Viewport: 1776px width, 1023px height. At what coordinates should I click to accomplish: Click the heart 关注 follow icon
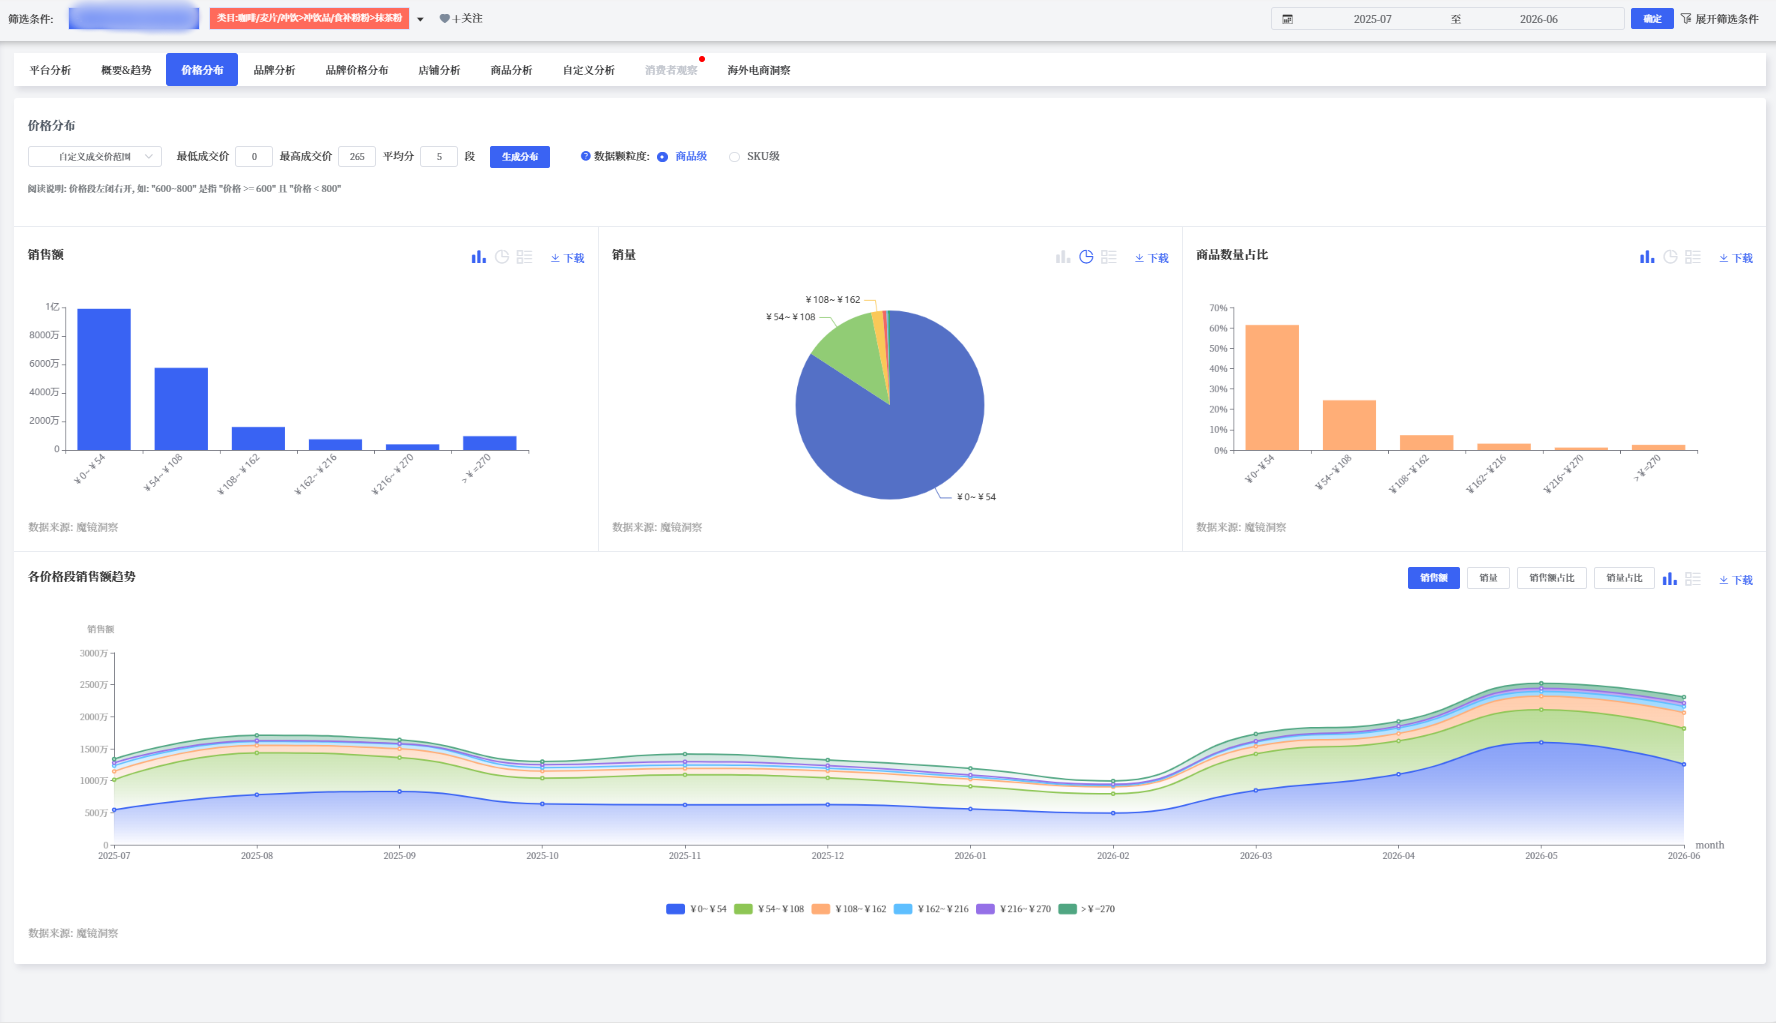(x=445, y=19)
